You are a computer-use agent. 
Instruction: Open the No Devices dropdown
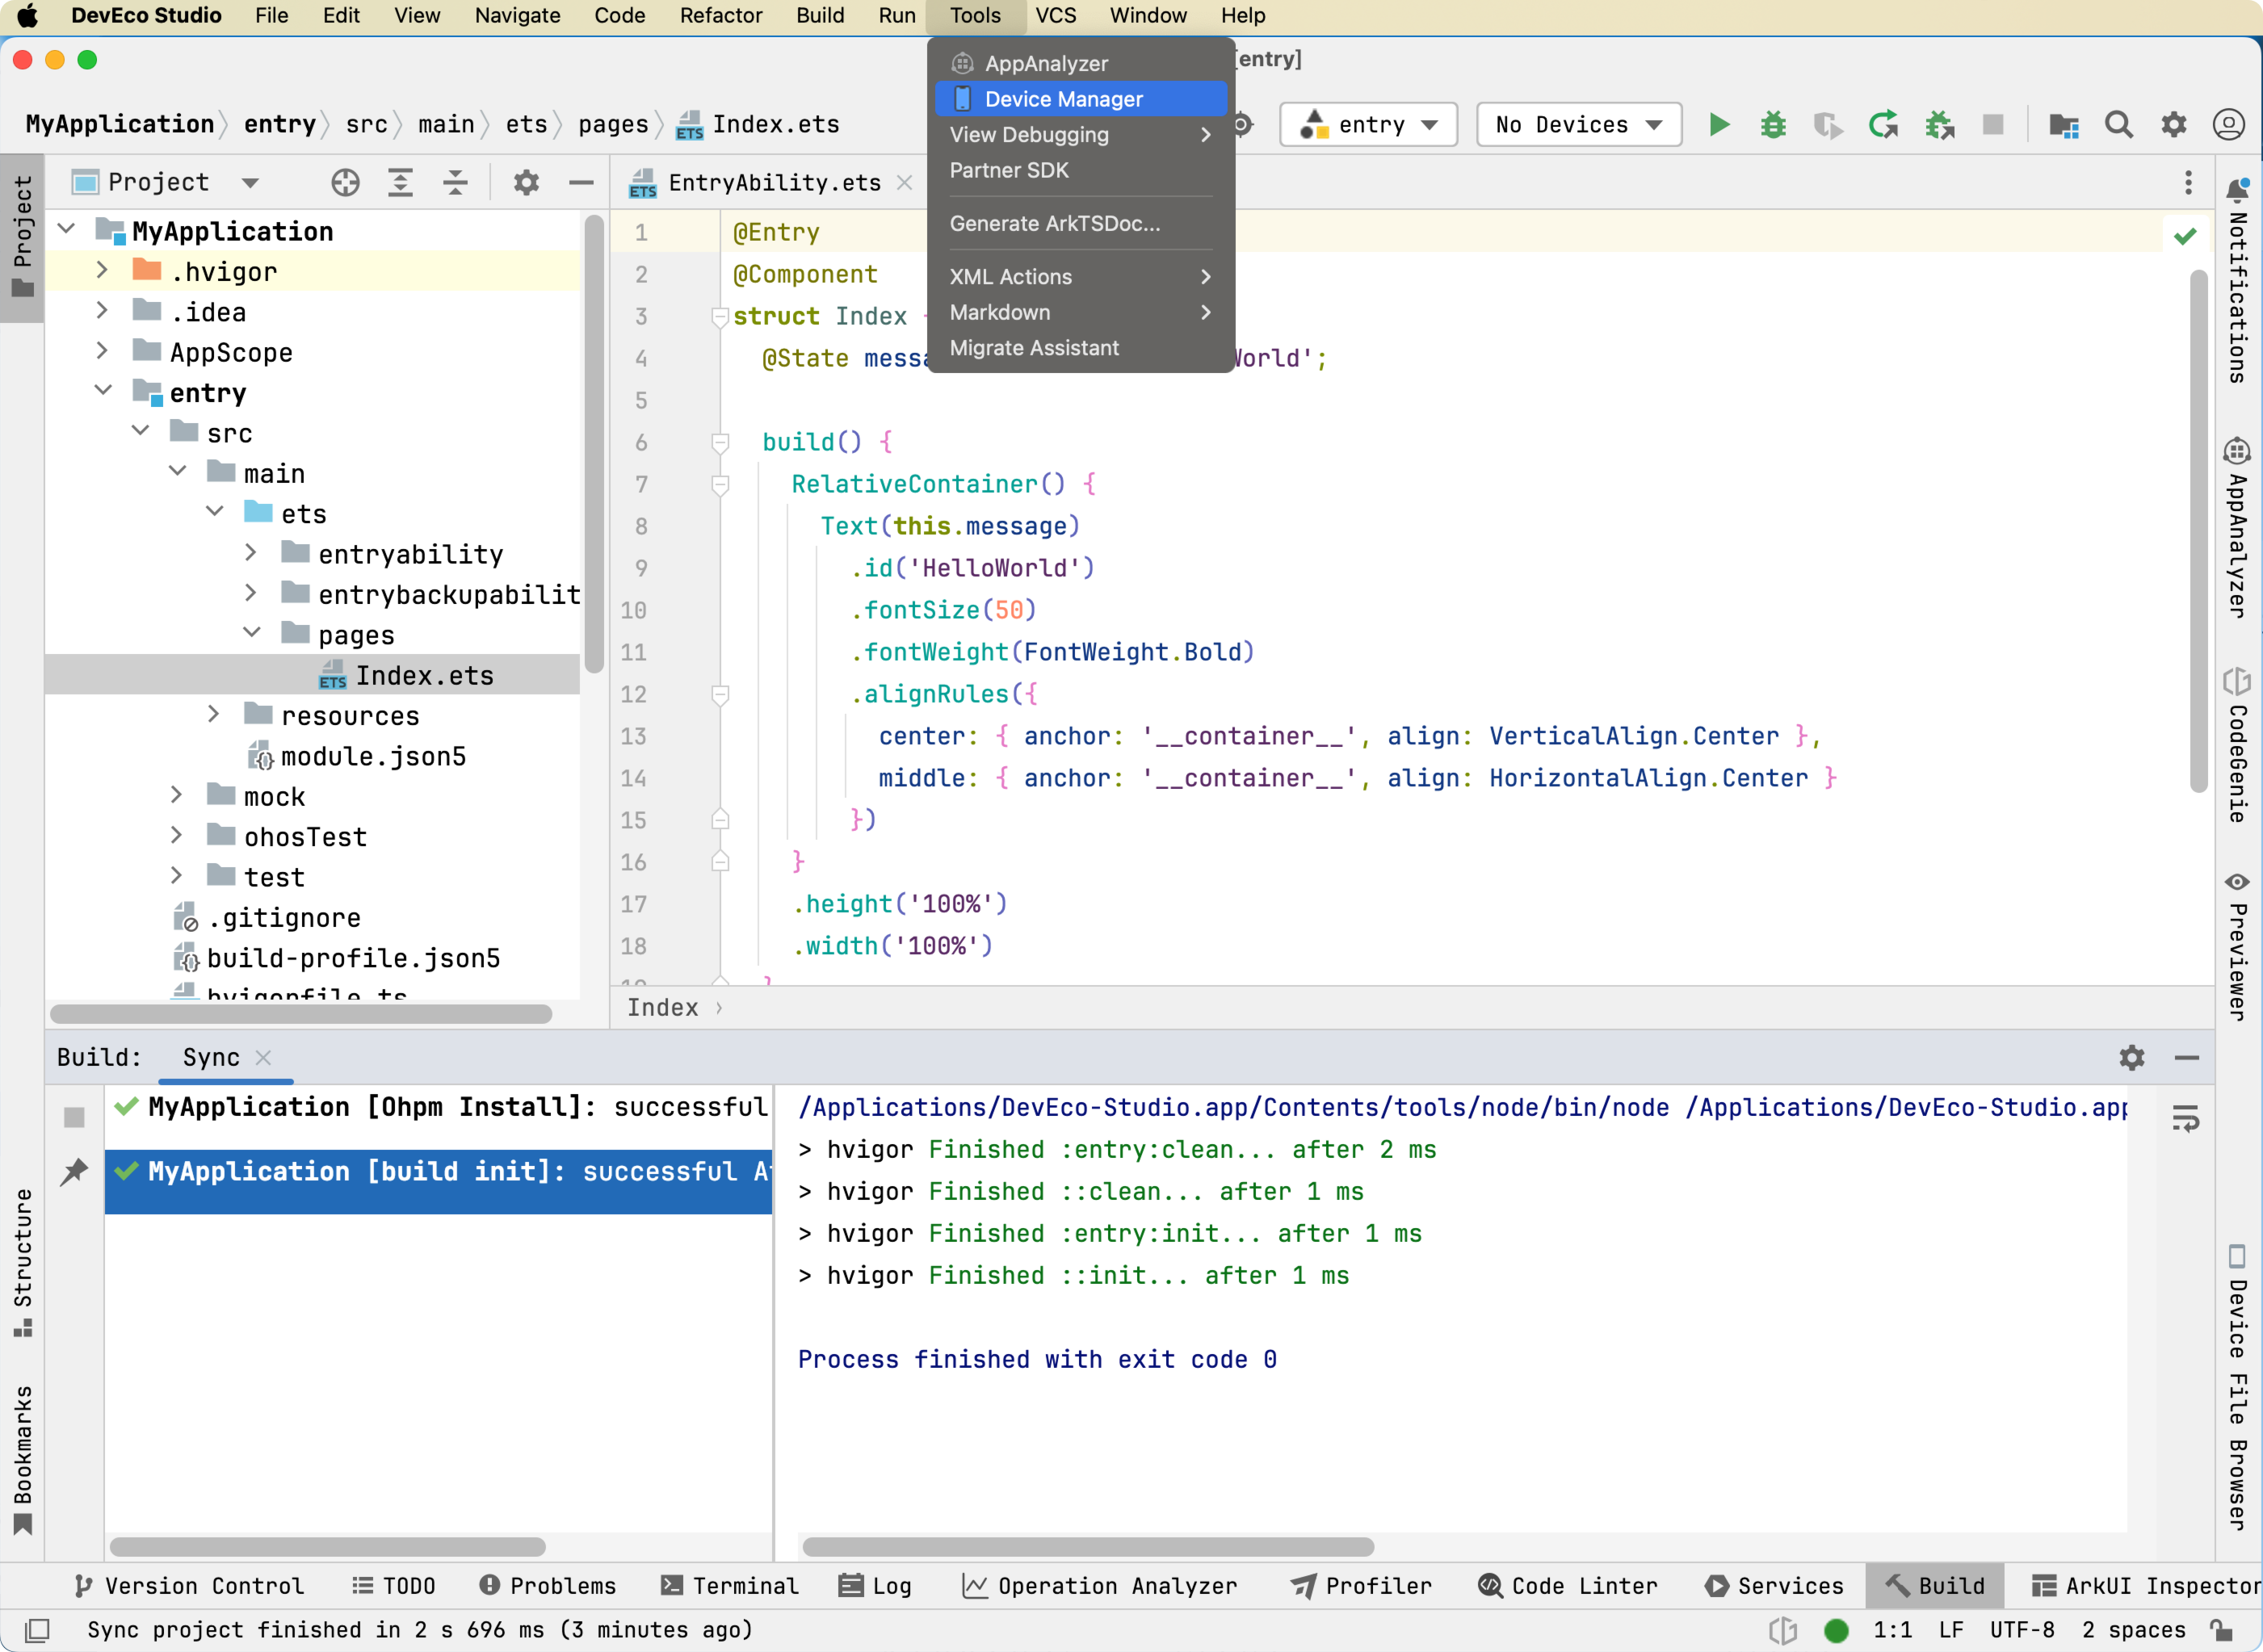(1578, 125)
